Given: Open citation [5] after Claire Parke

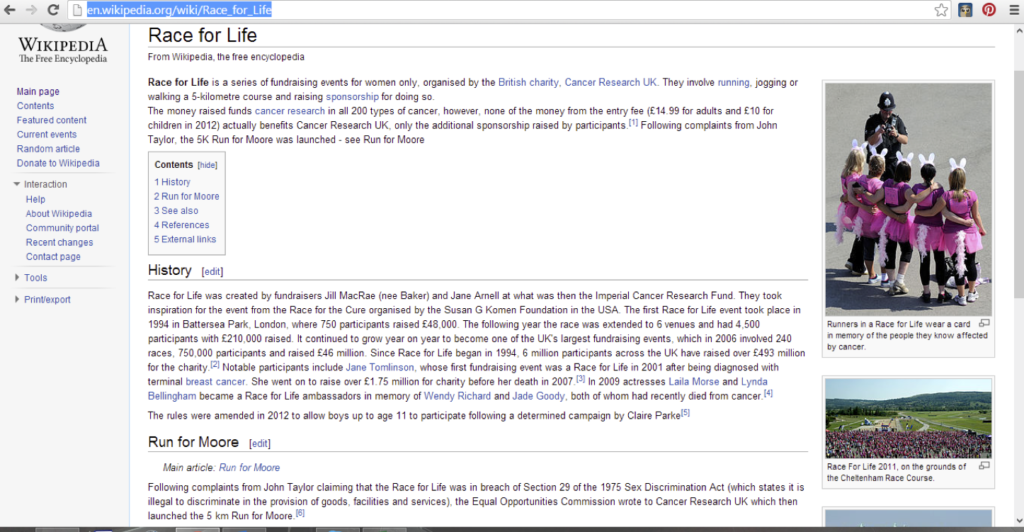Looking at the screenshot, I should pos(685,413).
